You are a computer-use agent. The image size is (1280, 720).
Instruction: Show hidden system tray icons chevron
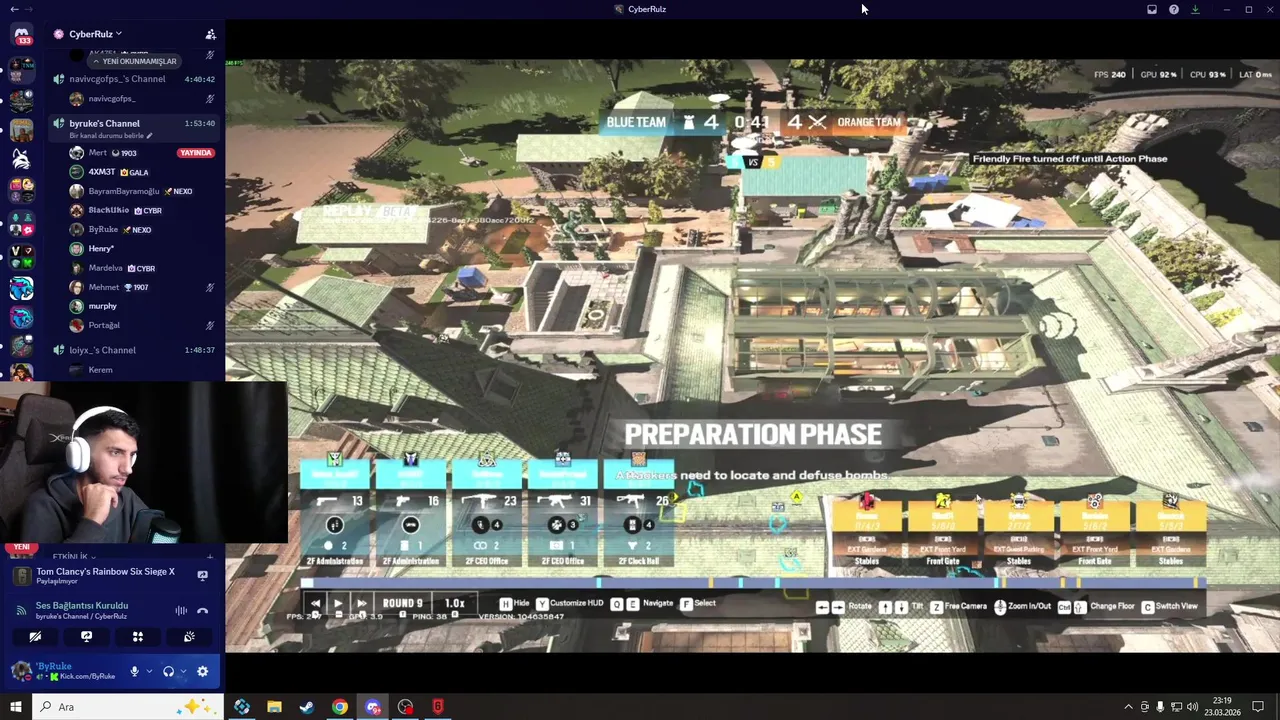click(1129, 707)
